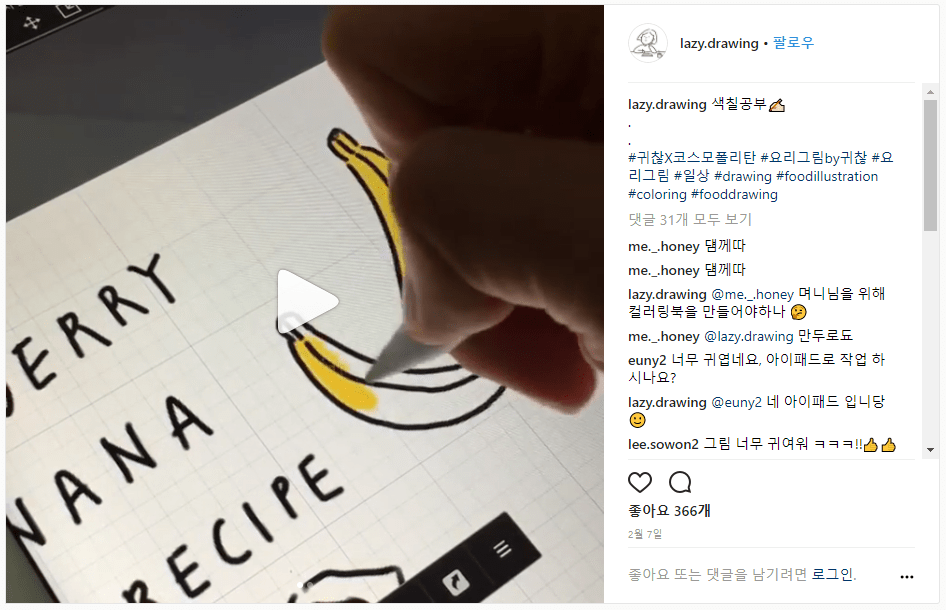Click scrollbar down arrow in comments
The image size is (946, 610).
point(930,450)
